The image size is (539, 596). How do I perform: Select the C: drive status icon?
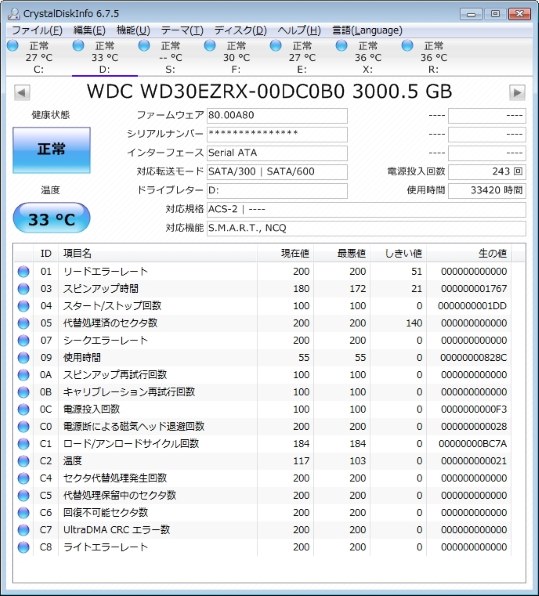tap(13, 46)
